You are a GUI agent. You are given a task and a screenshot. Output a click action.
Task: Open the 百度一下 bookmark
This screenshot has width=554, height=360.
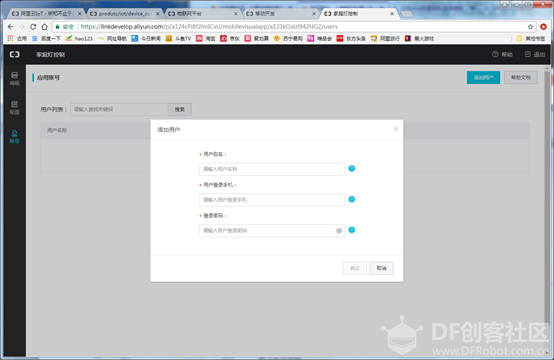[x=46, y=39]
